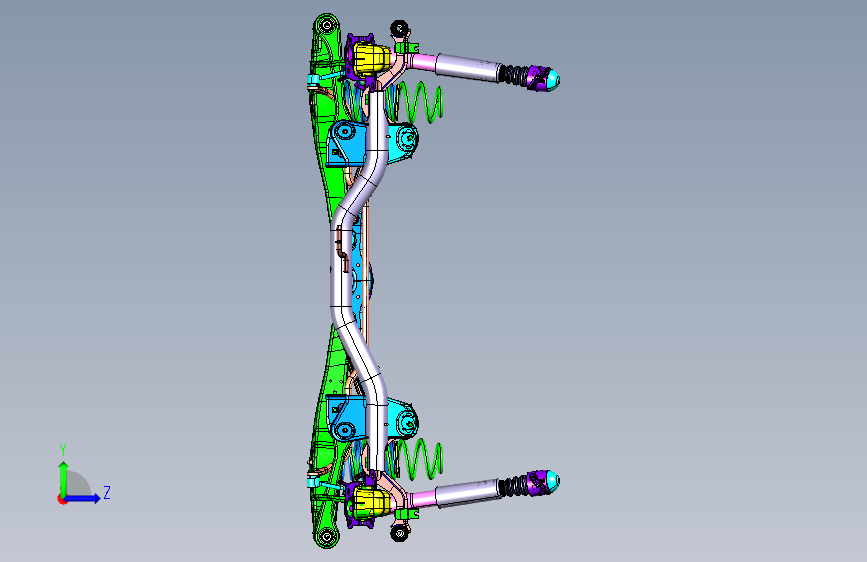Image resolution: width=867 pixels, height=562 pixels.
Task: Select the black dust boot on the upper shock
Action: (x=515, y=75)
